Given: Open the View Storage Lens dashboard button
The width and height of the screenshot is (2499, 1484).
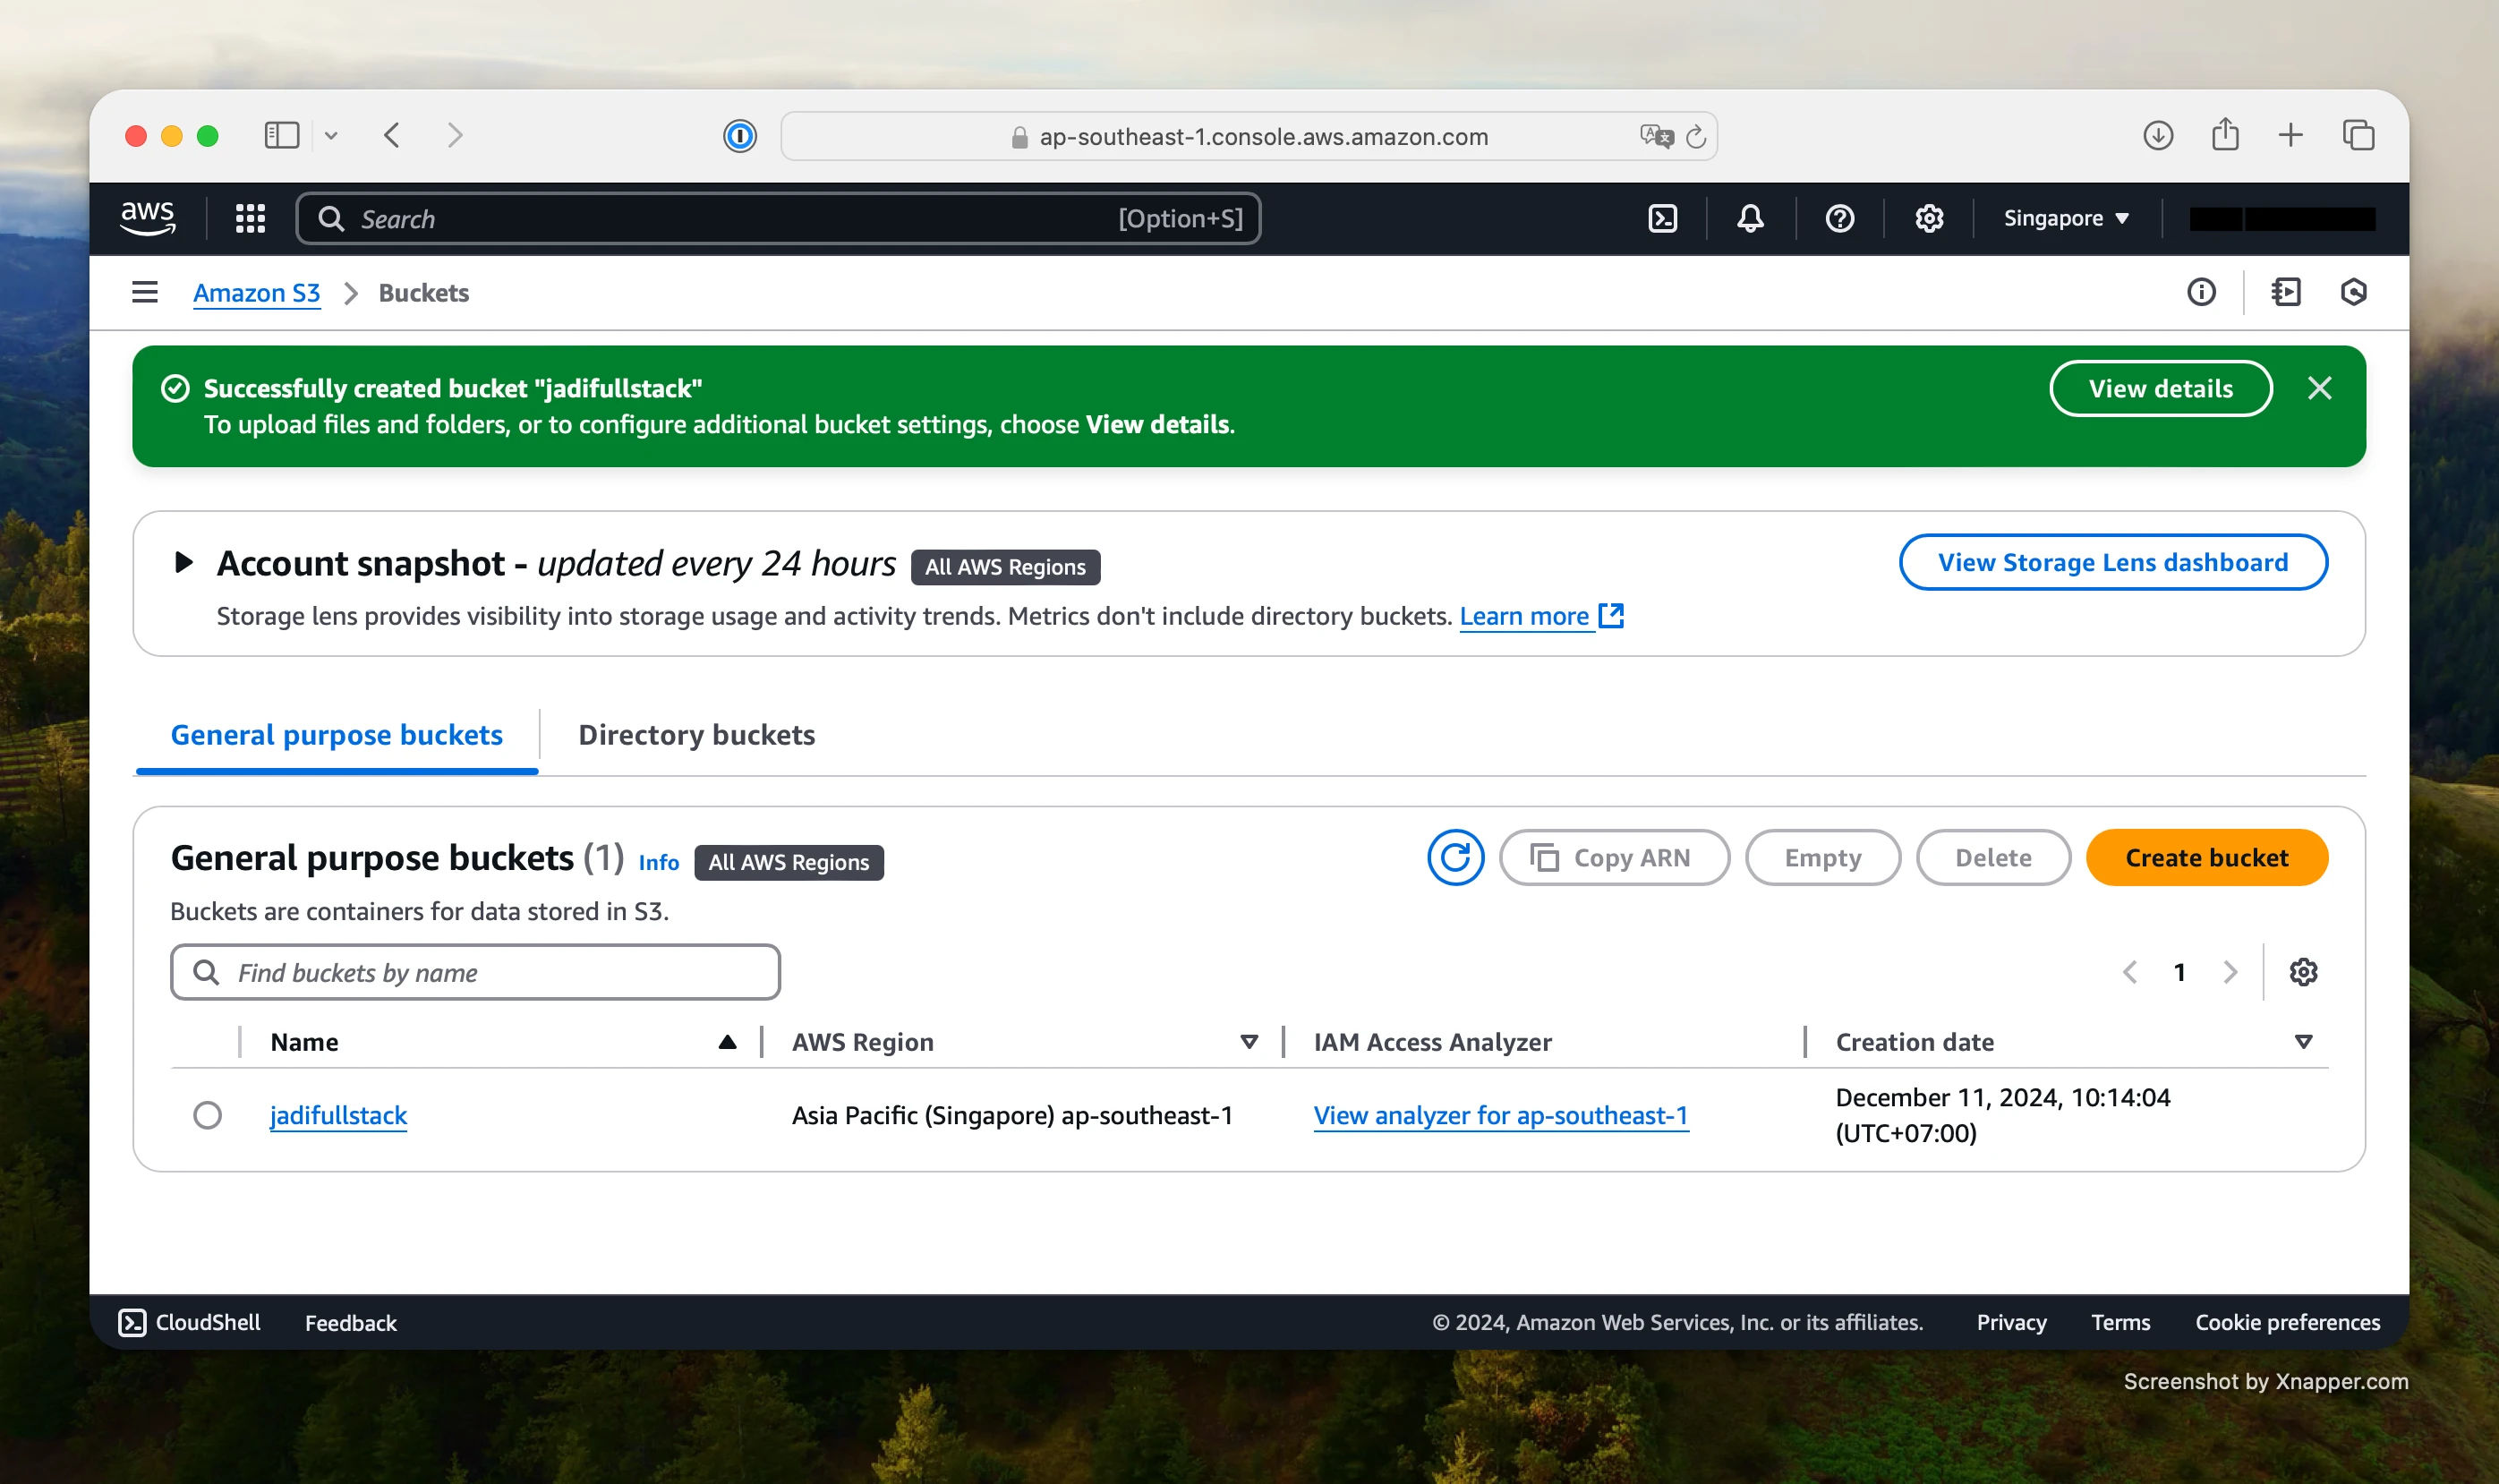Looking at the screenshot, I should (2112, 562).
